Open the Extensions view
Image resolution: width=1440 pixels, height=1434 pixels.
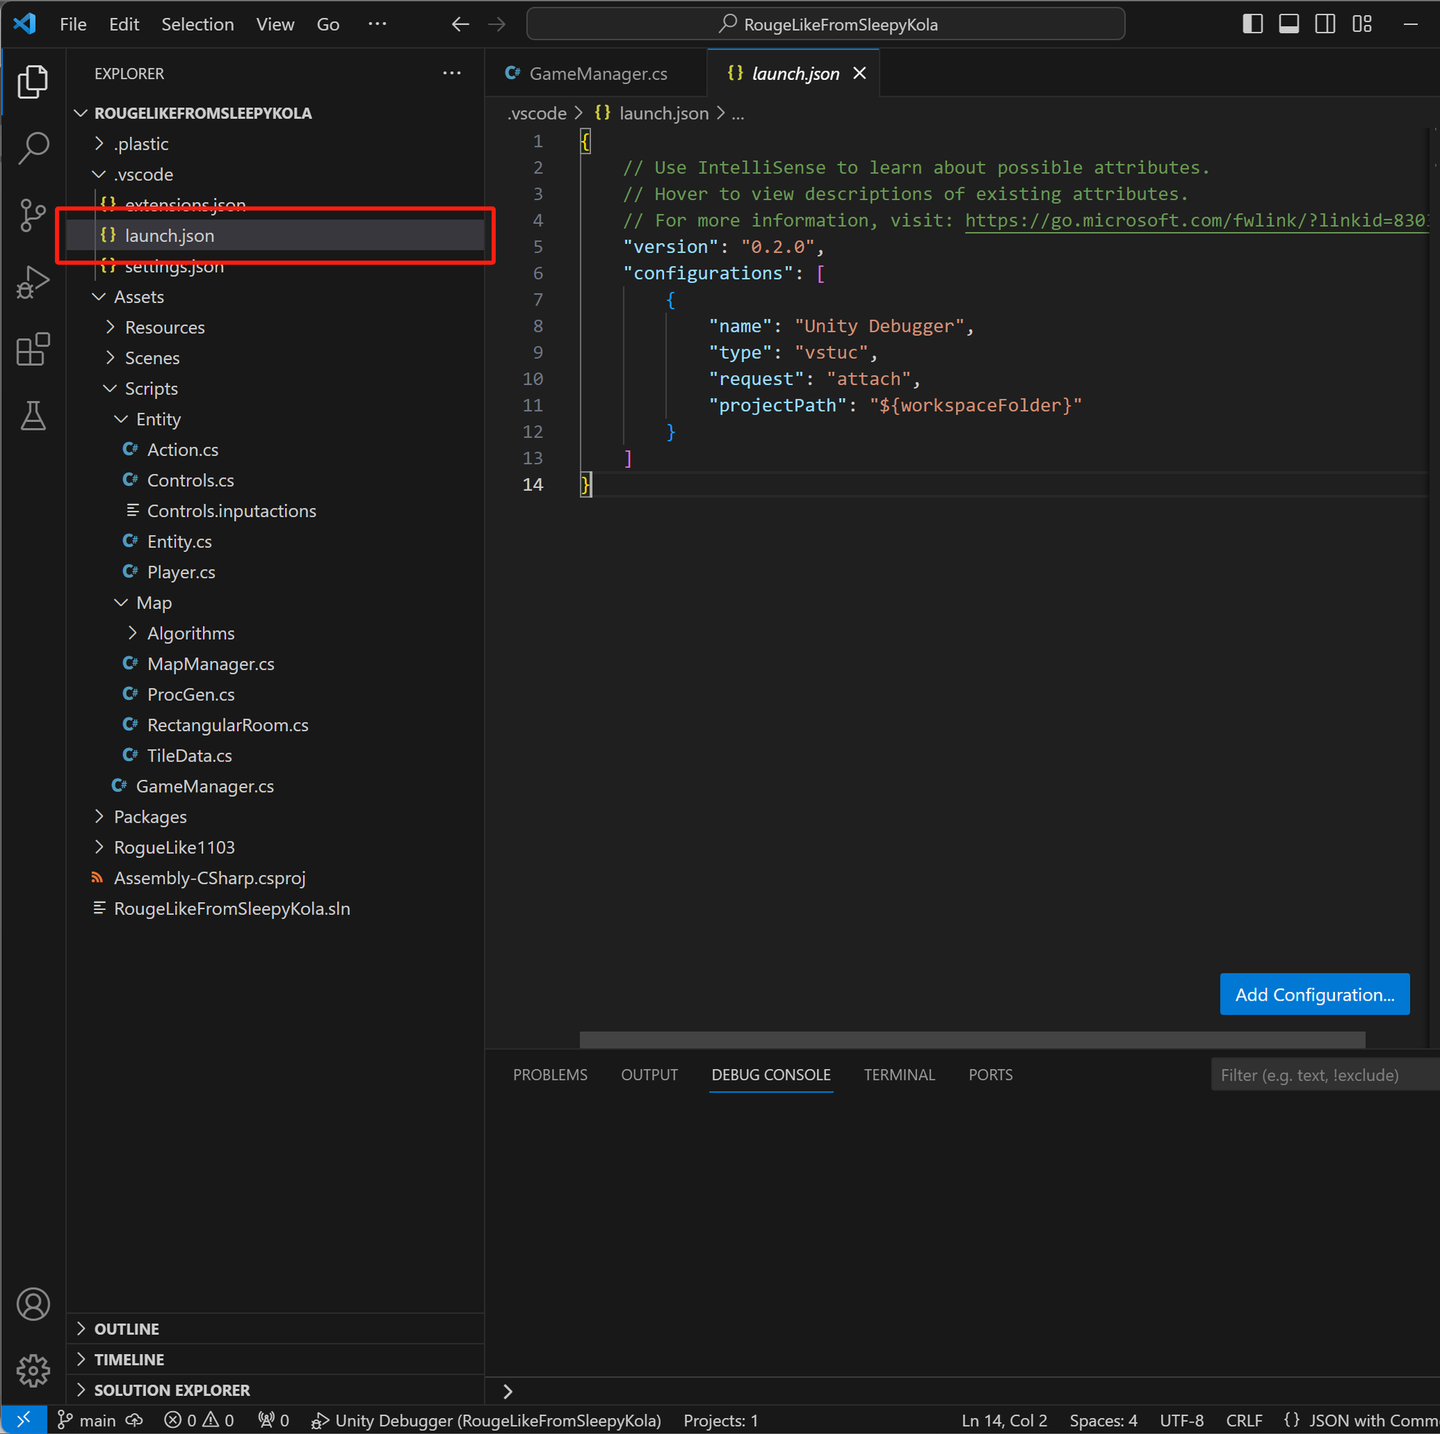33,349
